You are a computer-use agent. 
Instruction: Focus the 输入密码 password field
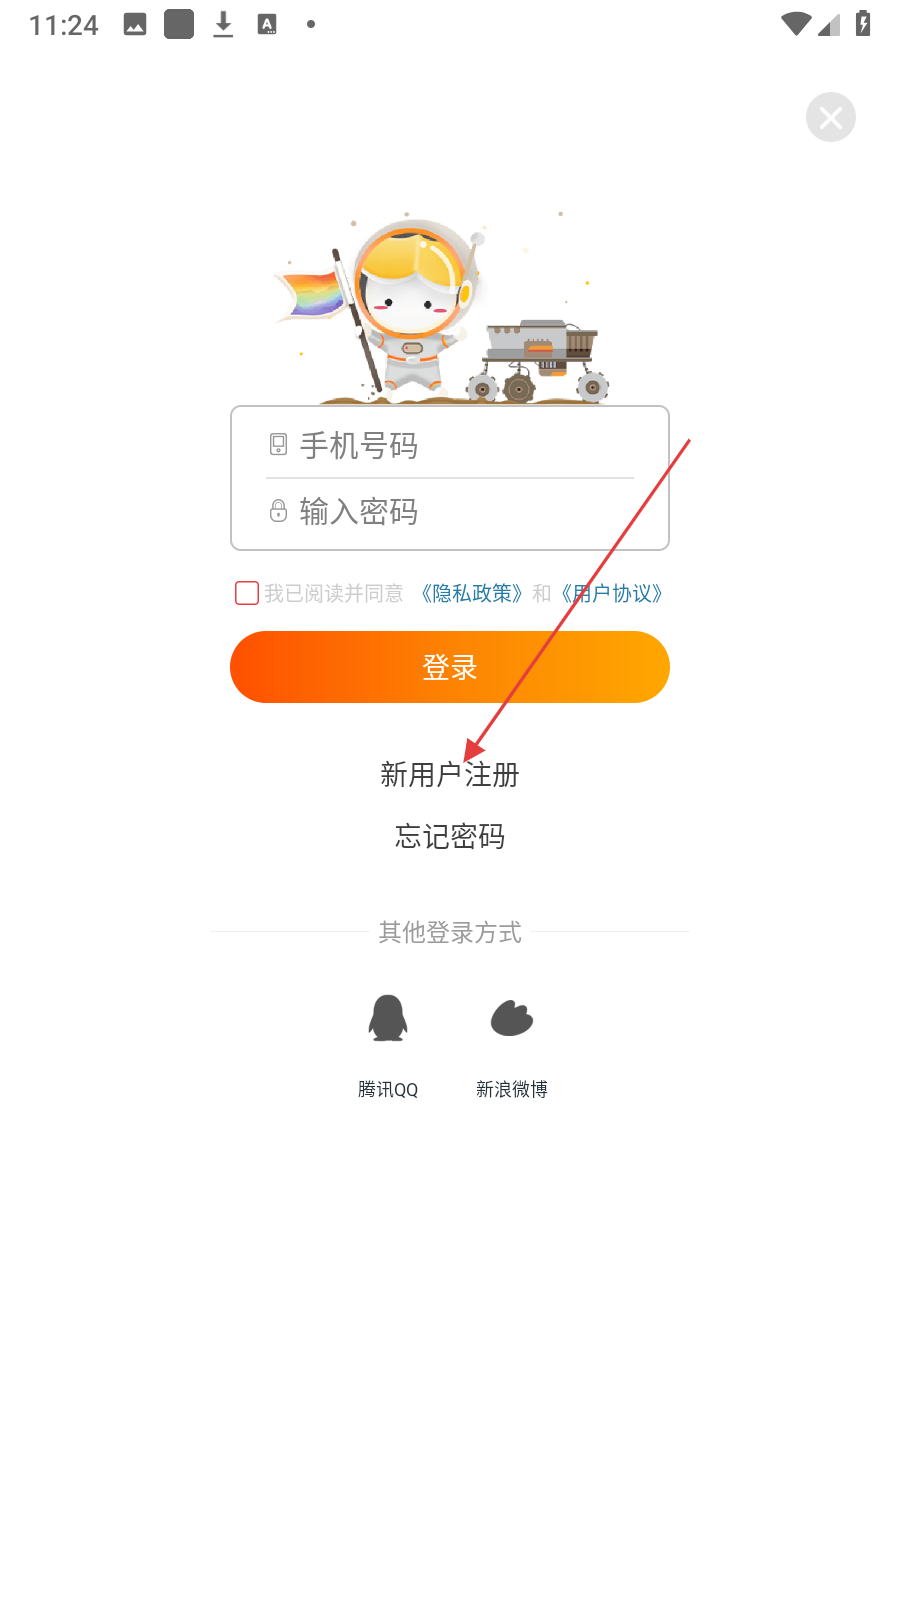pos(450,512)
